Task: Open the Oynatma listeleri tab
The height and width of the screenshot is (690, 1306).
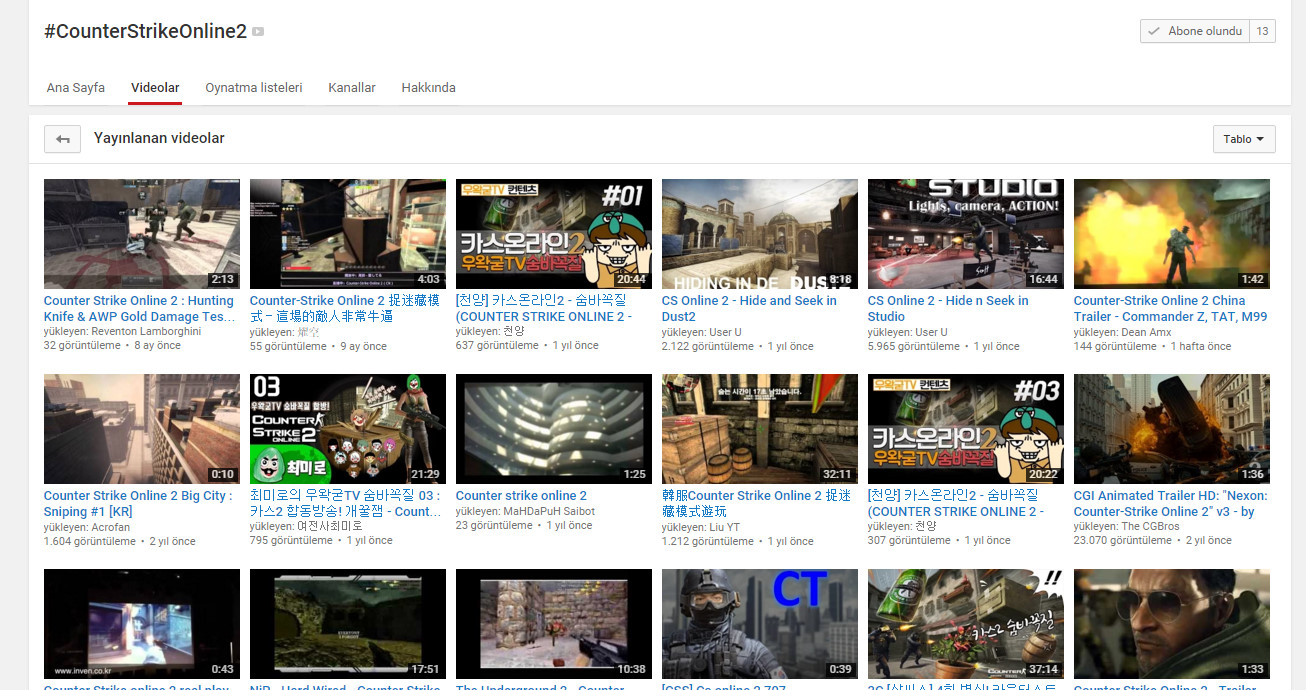Action: [x=254, y=88]
